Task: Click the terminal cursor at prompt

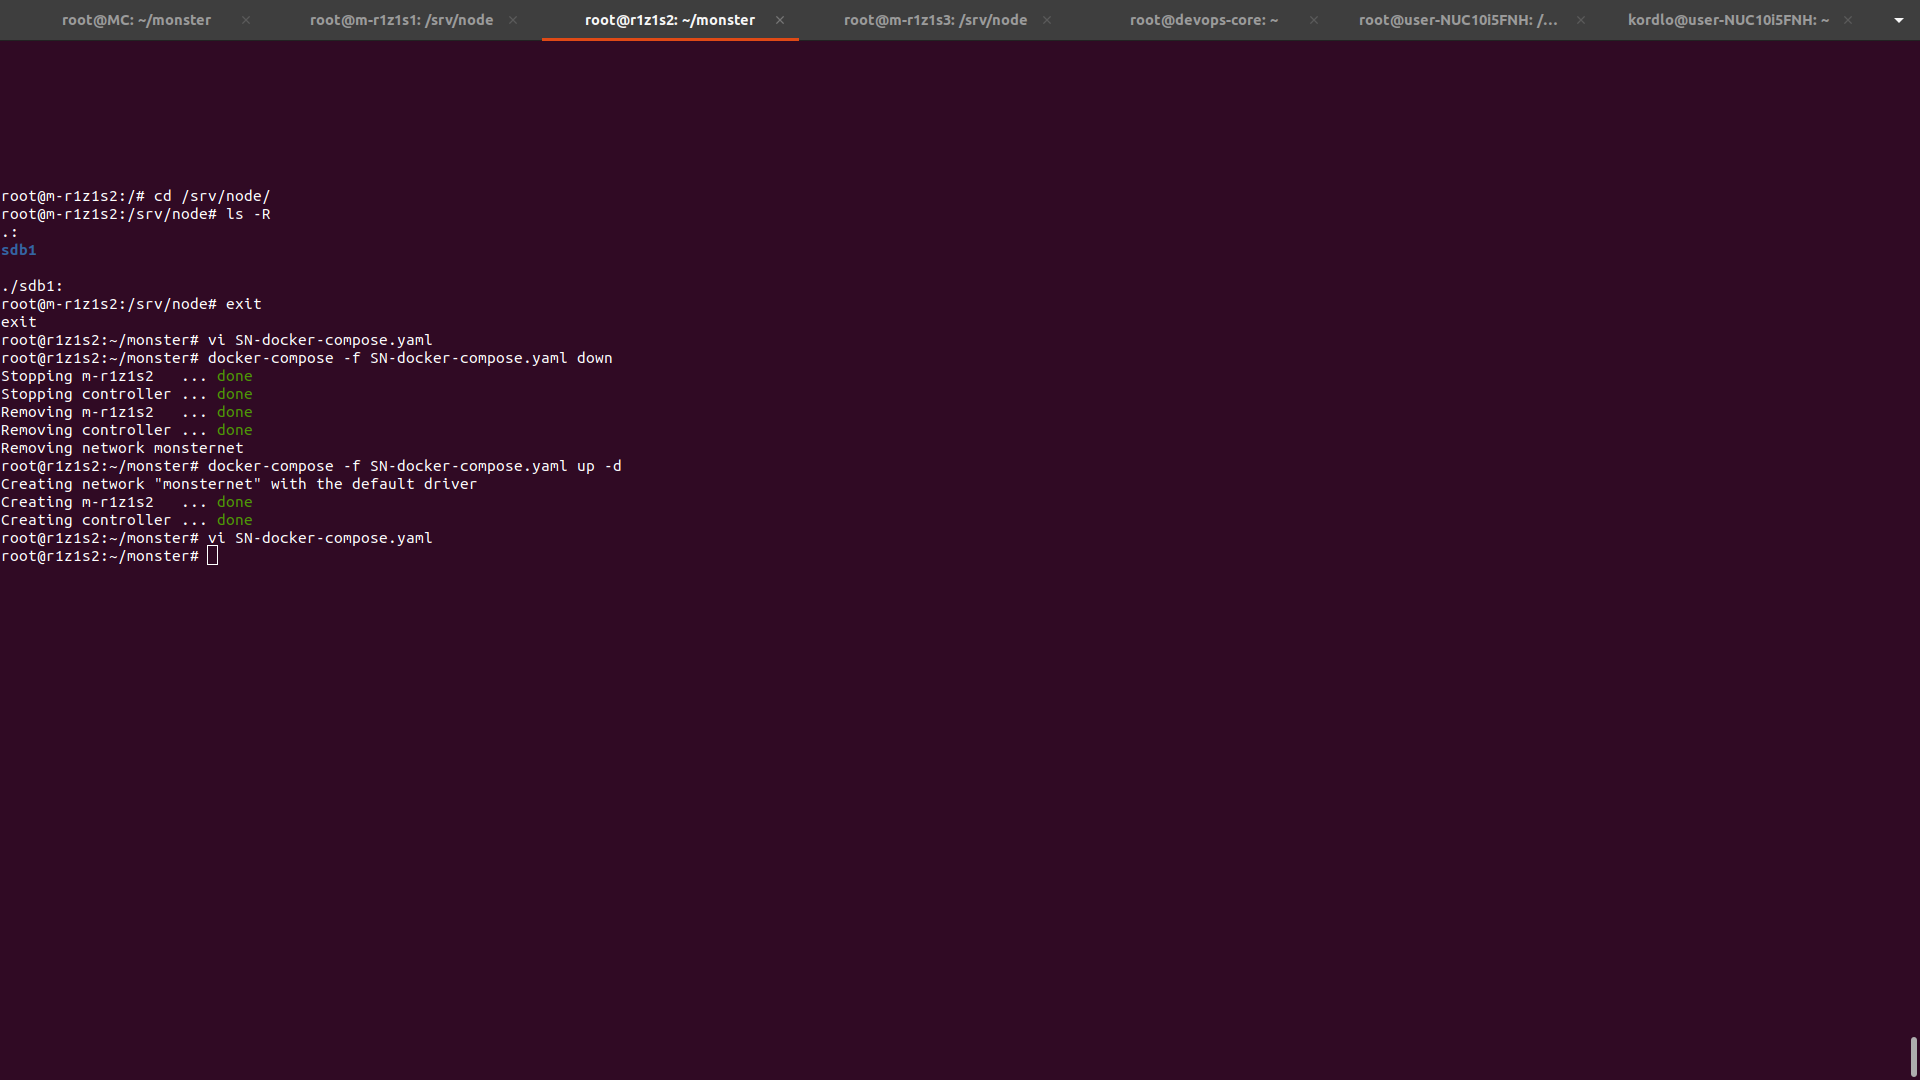Action: coord(212,556)
